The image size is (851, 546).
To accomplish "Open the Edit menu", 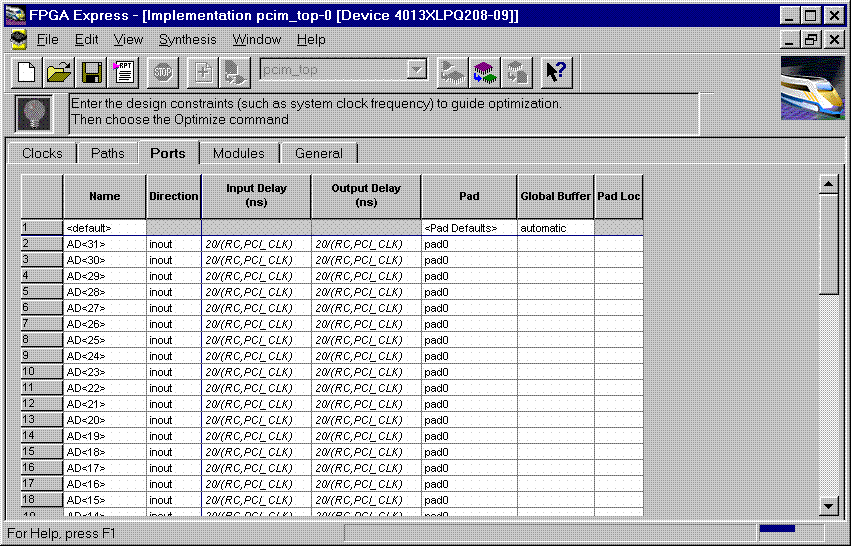I will click(x=86, y=40).
